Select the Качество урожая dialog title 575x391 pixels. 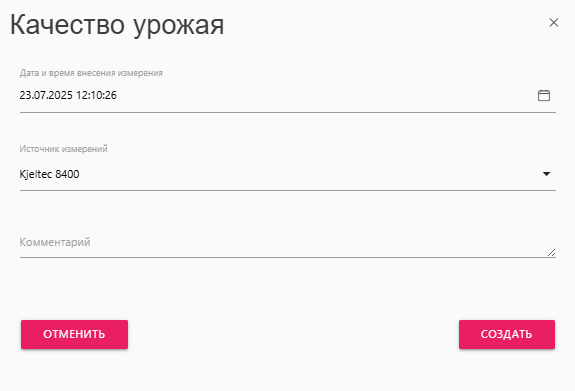pos(117,25)
